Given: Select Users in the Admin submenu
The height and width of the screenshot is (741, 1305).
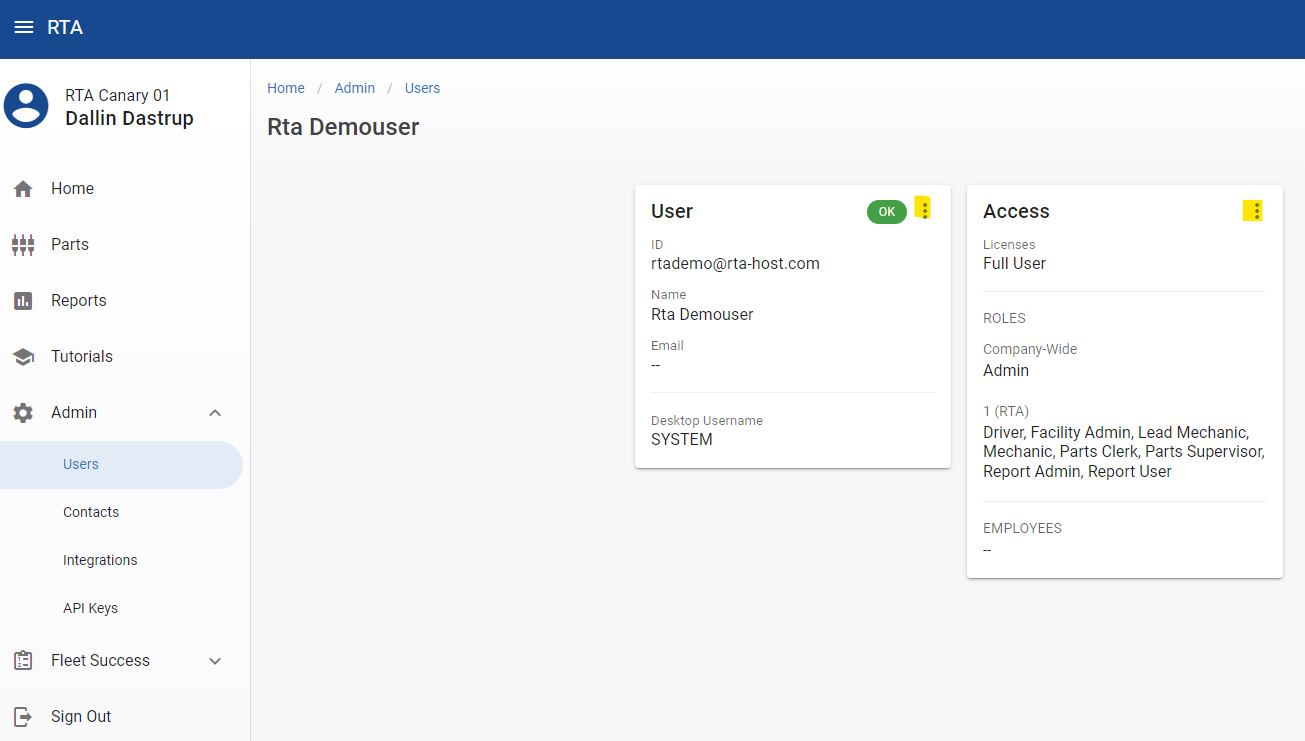Looking at the screenshot, I should 81,465.
